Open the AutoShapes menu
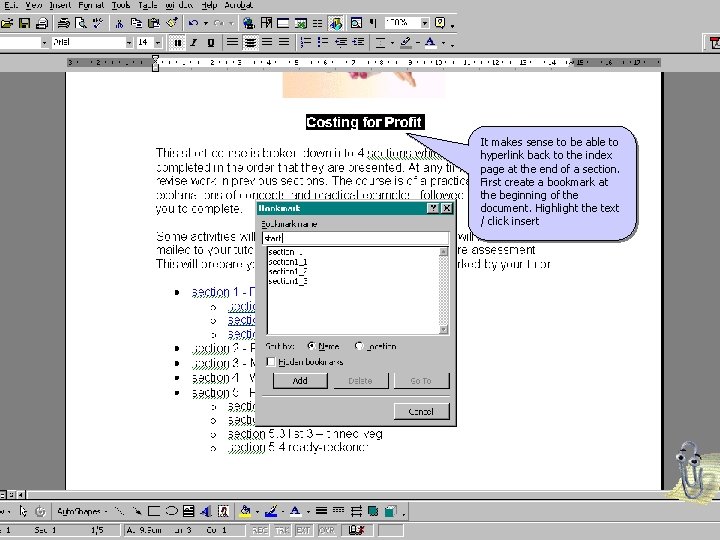720x540 pixels. tap(82, 511)
